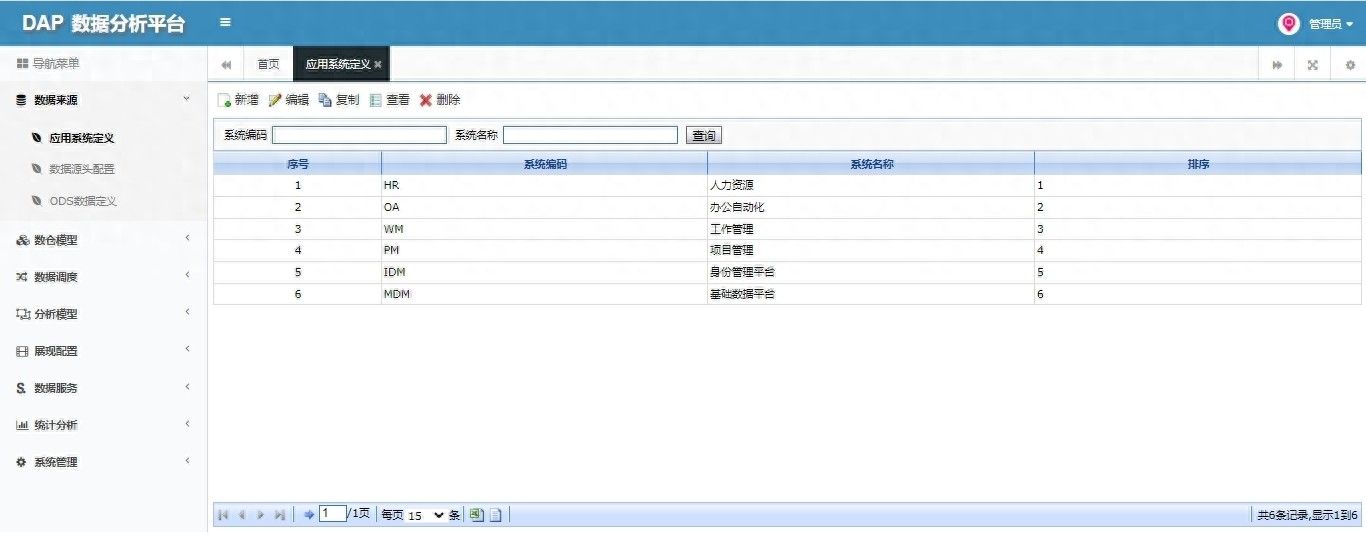The image size is (1366, 533).
Task: Go to previous page in pager
Action: [x=242, y=515]
